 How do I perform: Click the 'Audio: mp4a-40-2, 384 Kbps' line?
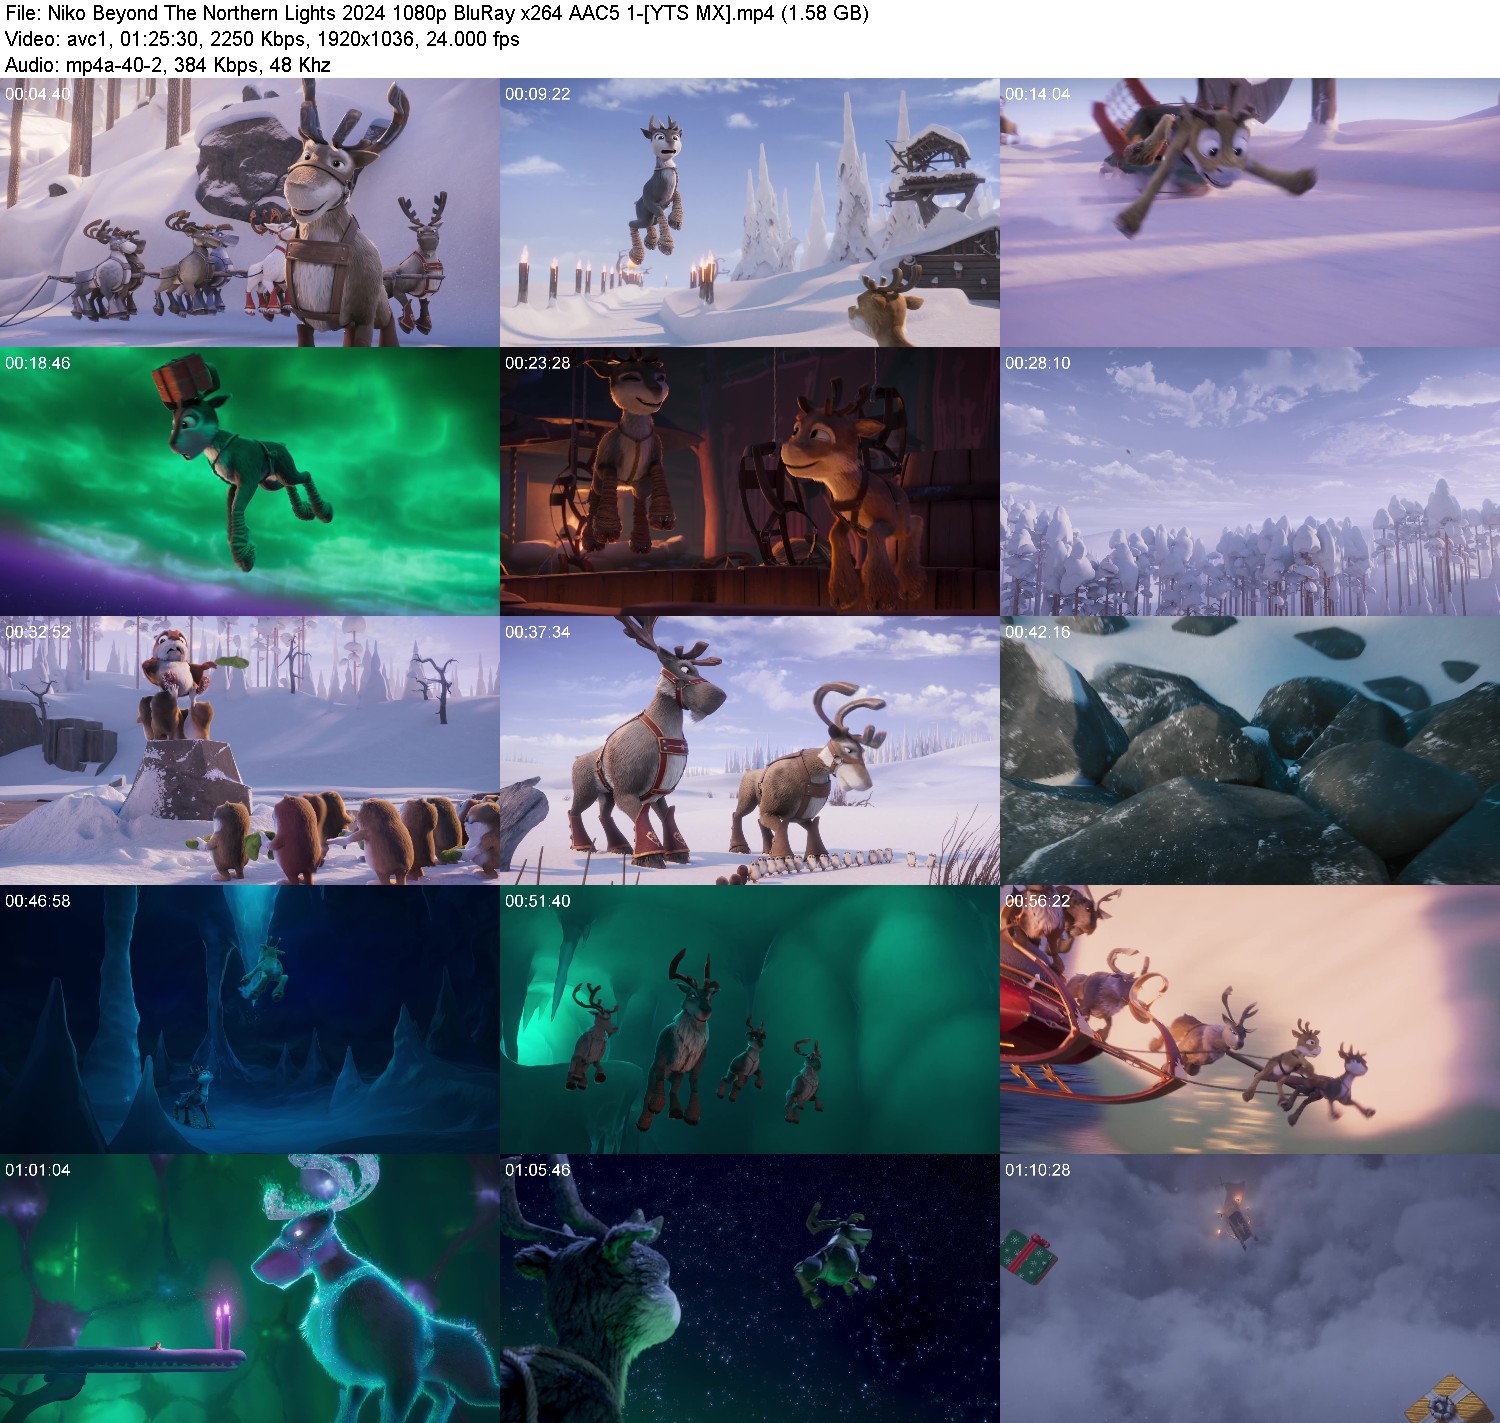[x=168, y=65]
